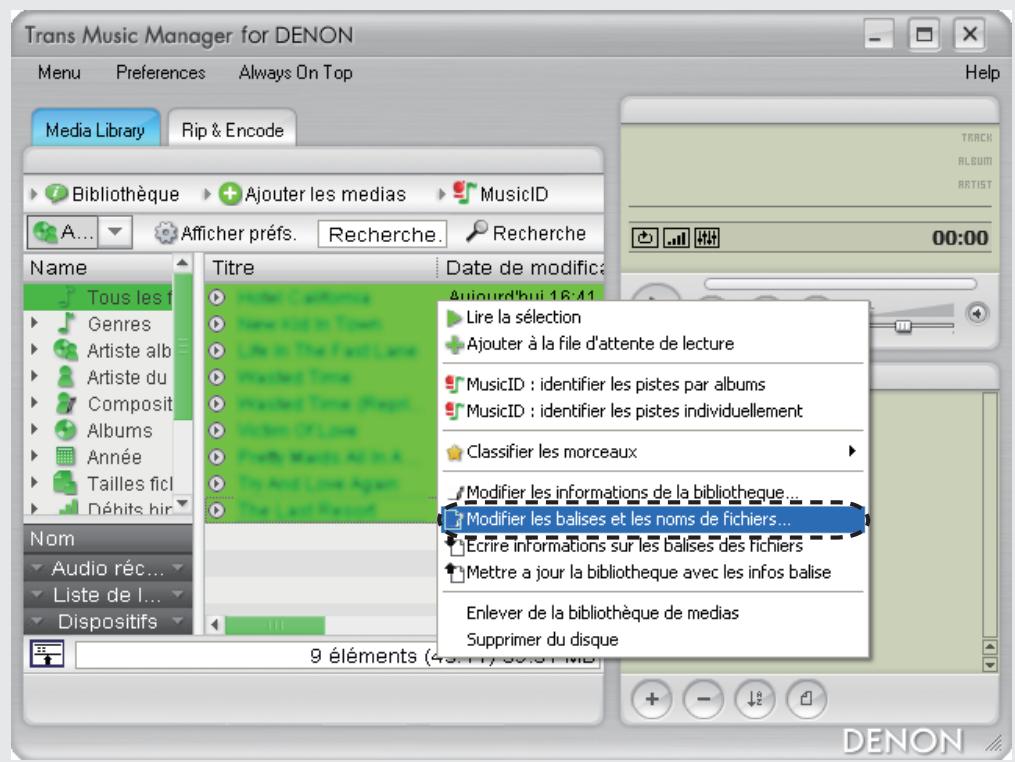Click the repeat mode icon in player display
Screen dimensions: 1015x762
click(x=645, y=238)
